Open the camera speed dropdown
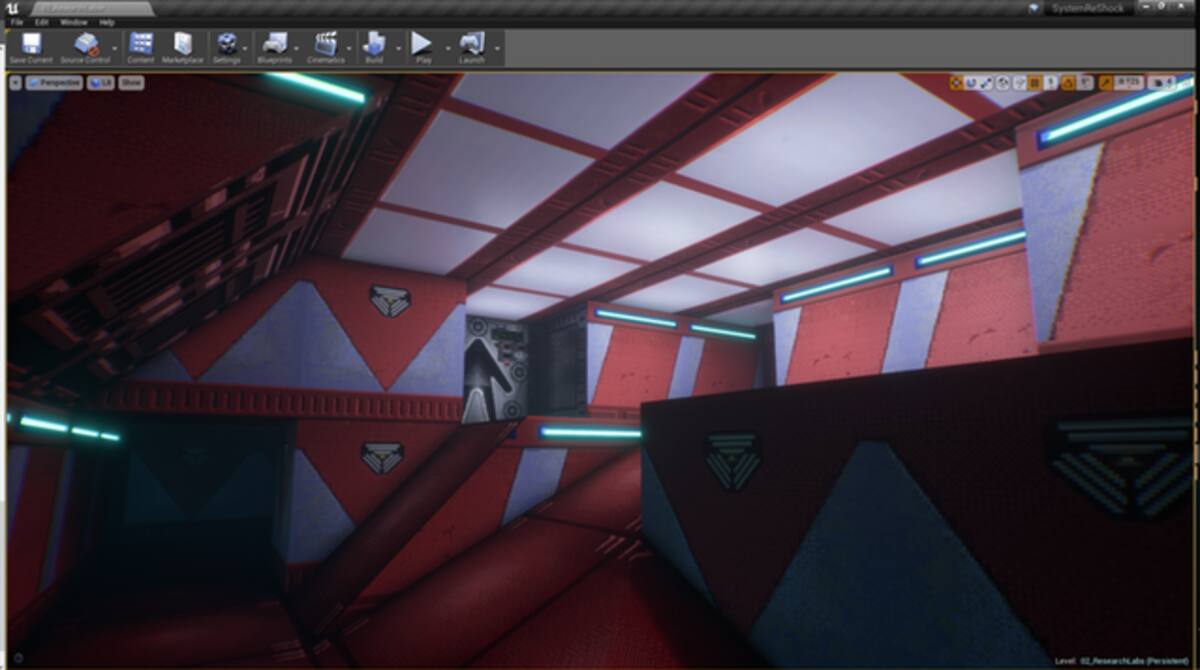The width and height of the screenshot is (1200, 670). (x=1162, y=83)
